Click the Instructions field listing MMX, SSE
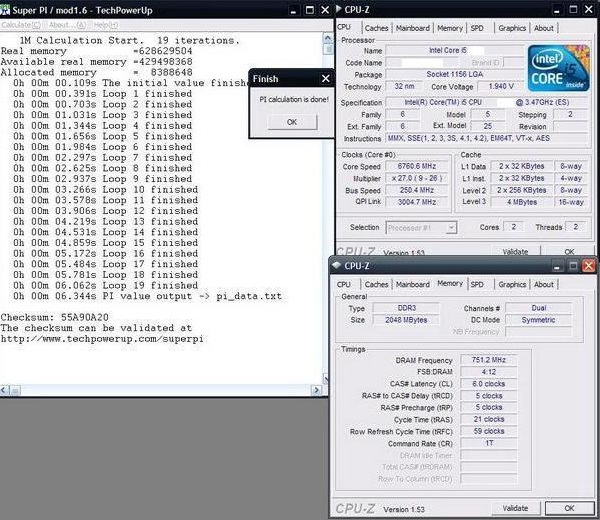The width and height of the screenshot is (600, 520). point(487,138)
